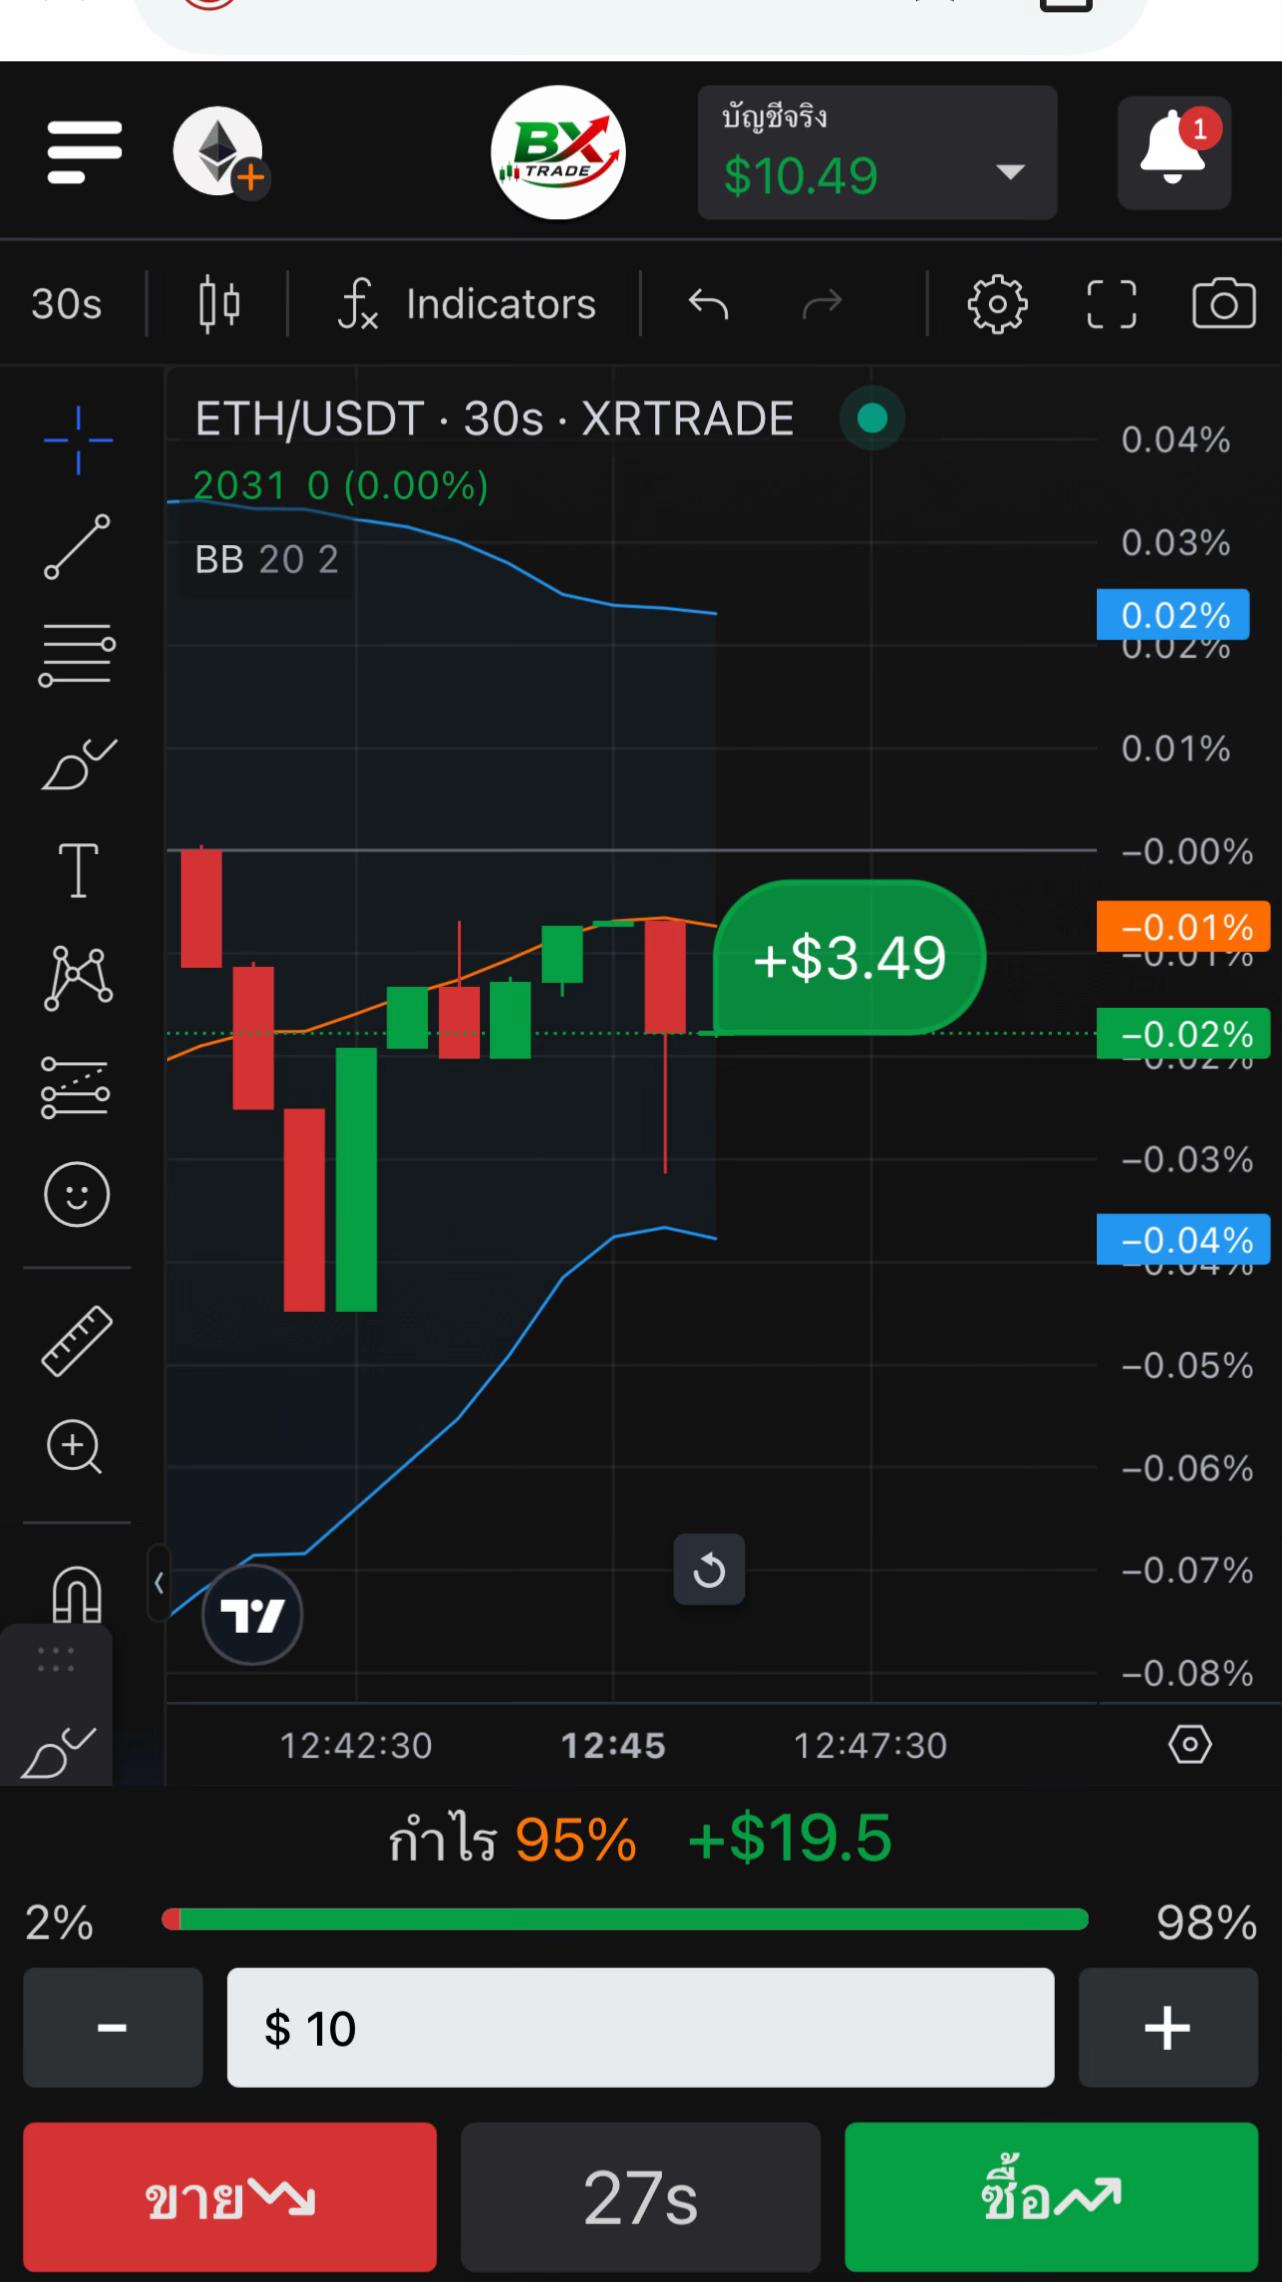
Task: Click the ETH/USDT symbol title
Action: [x=494, y=419]
